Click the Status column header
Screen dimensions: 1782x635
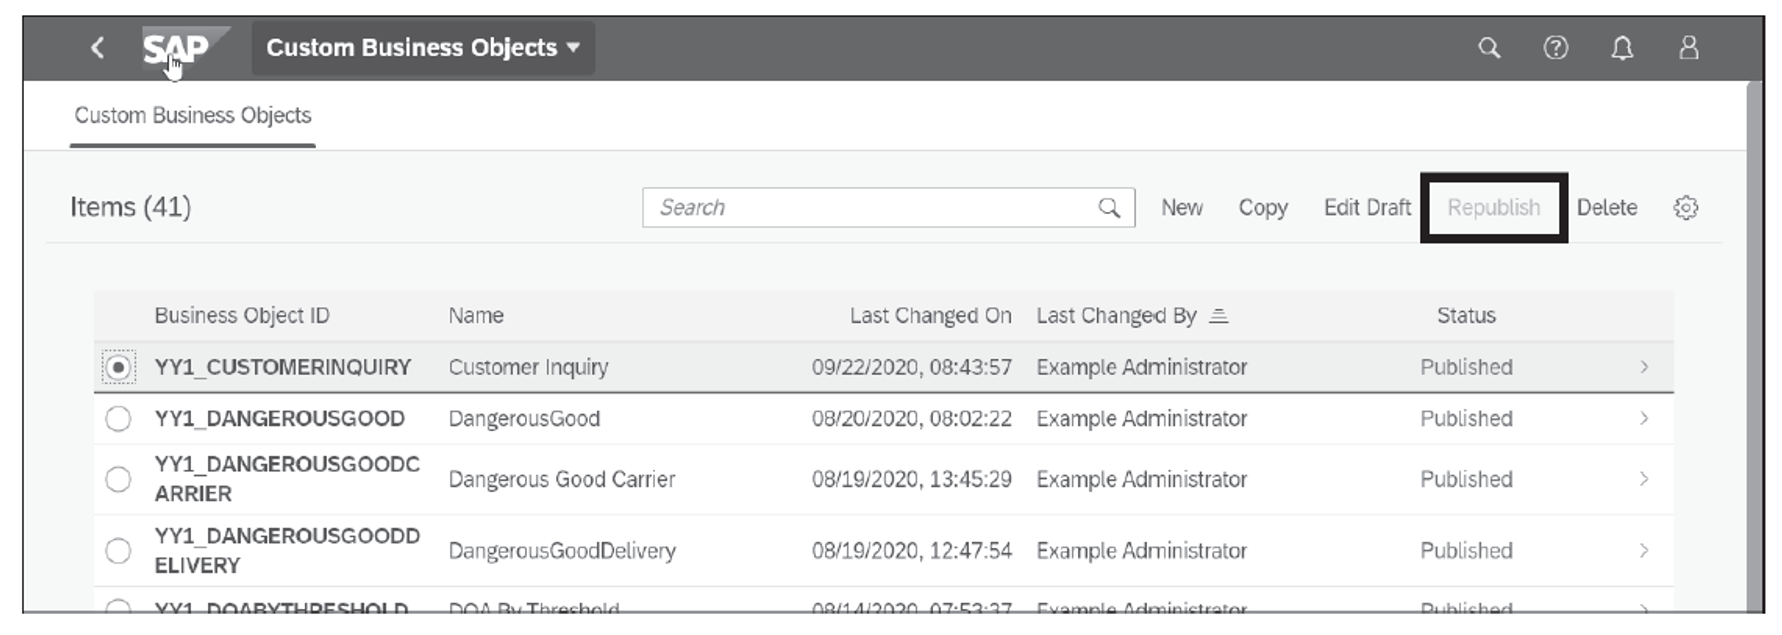point(1466,316)
